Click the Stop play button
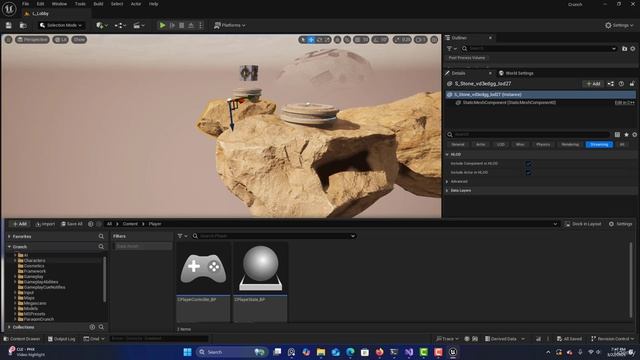The height and width of the screenshot is (360, 640). (182, 25)
